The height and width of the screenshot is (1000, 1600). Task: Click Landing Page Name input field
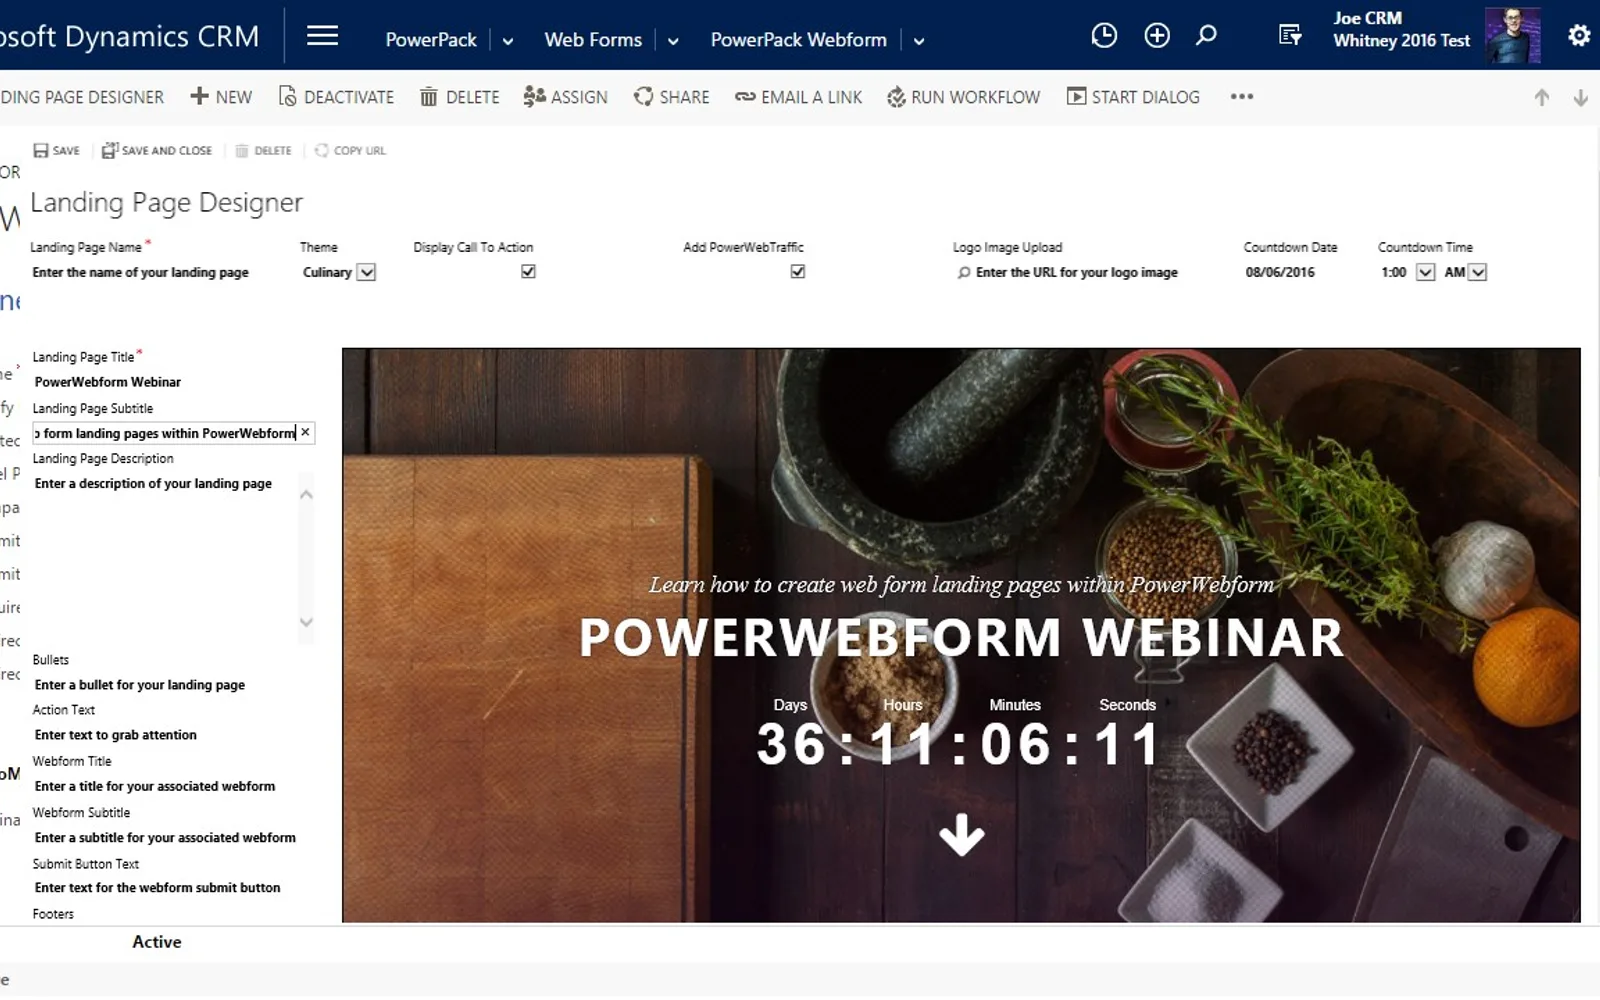coord(140,272)
